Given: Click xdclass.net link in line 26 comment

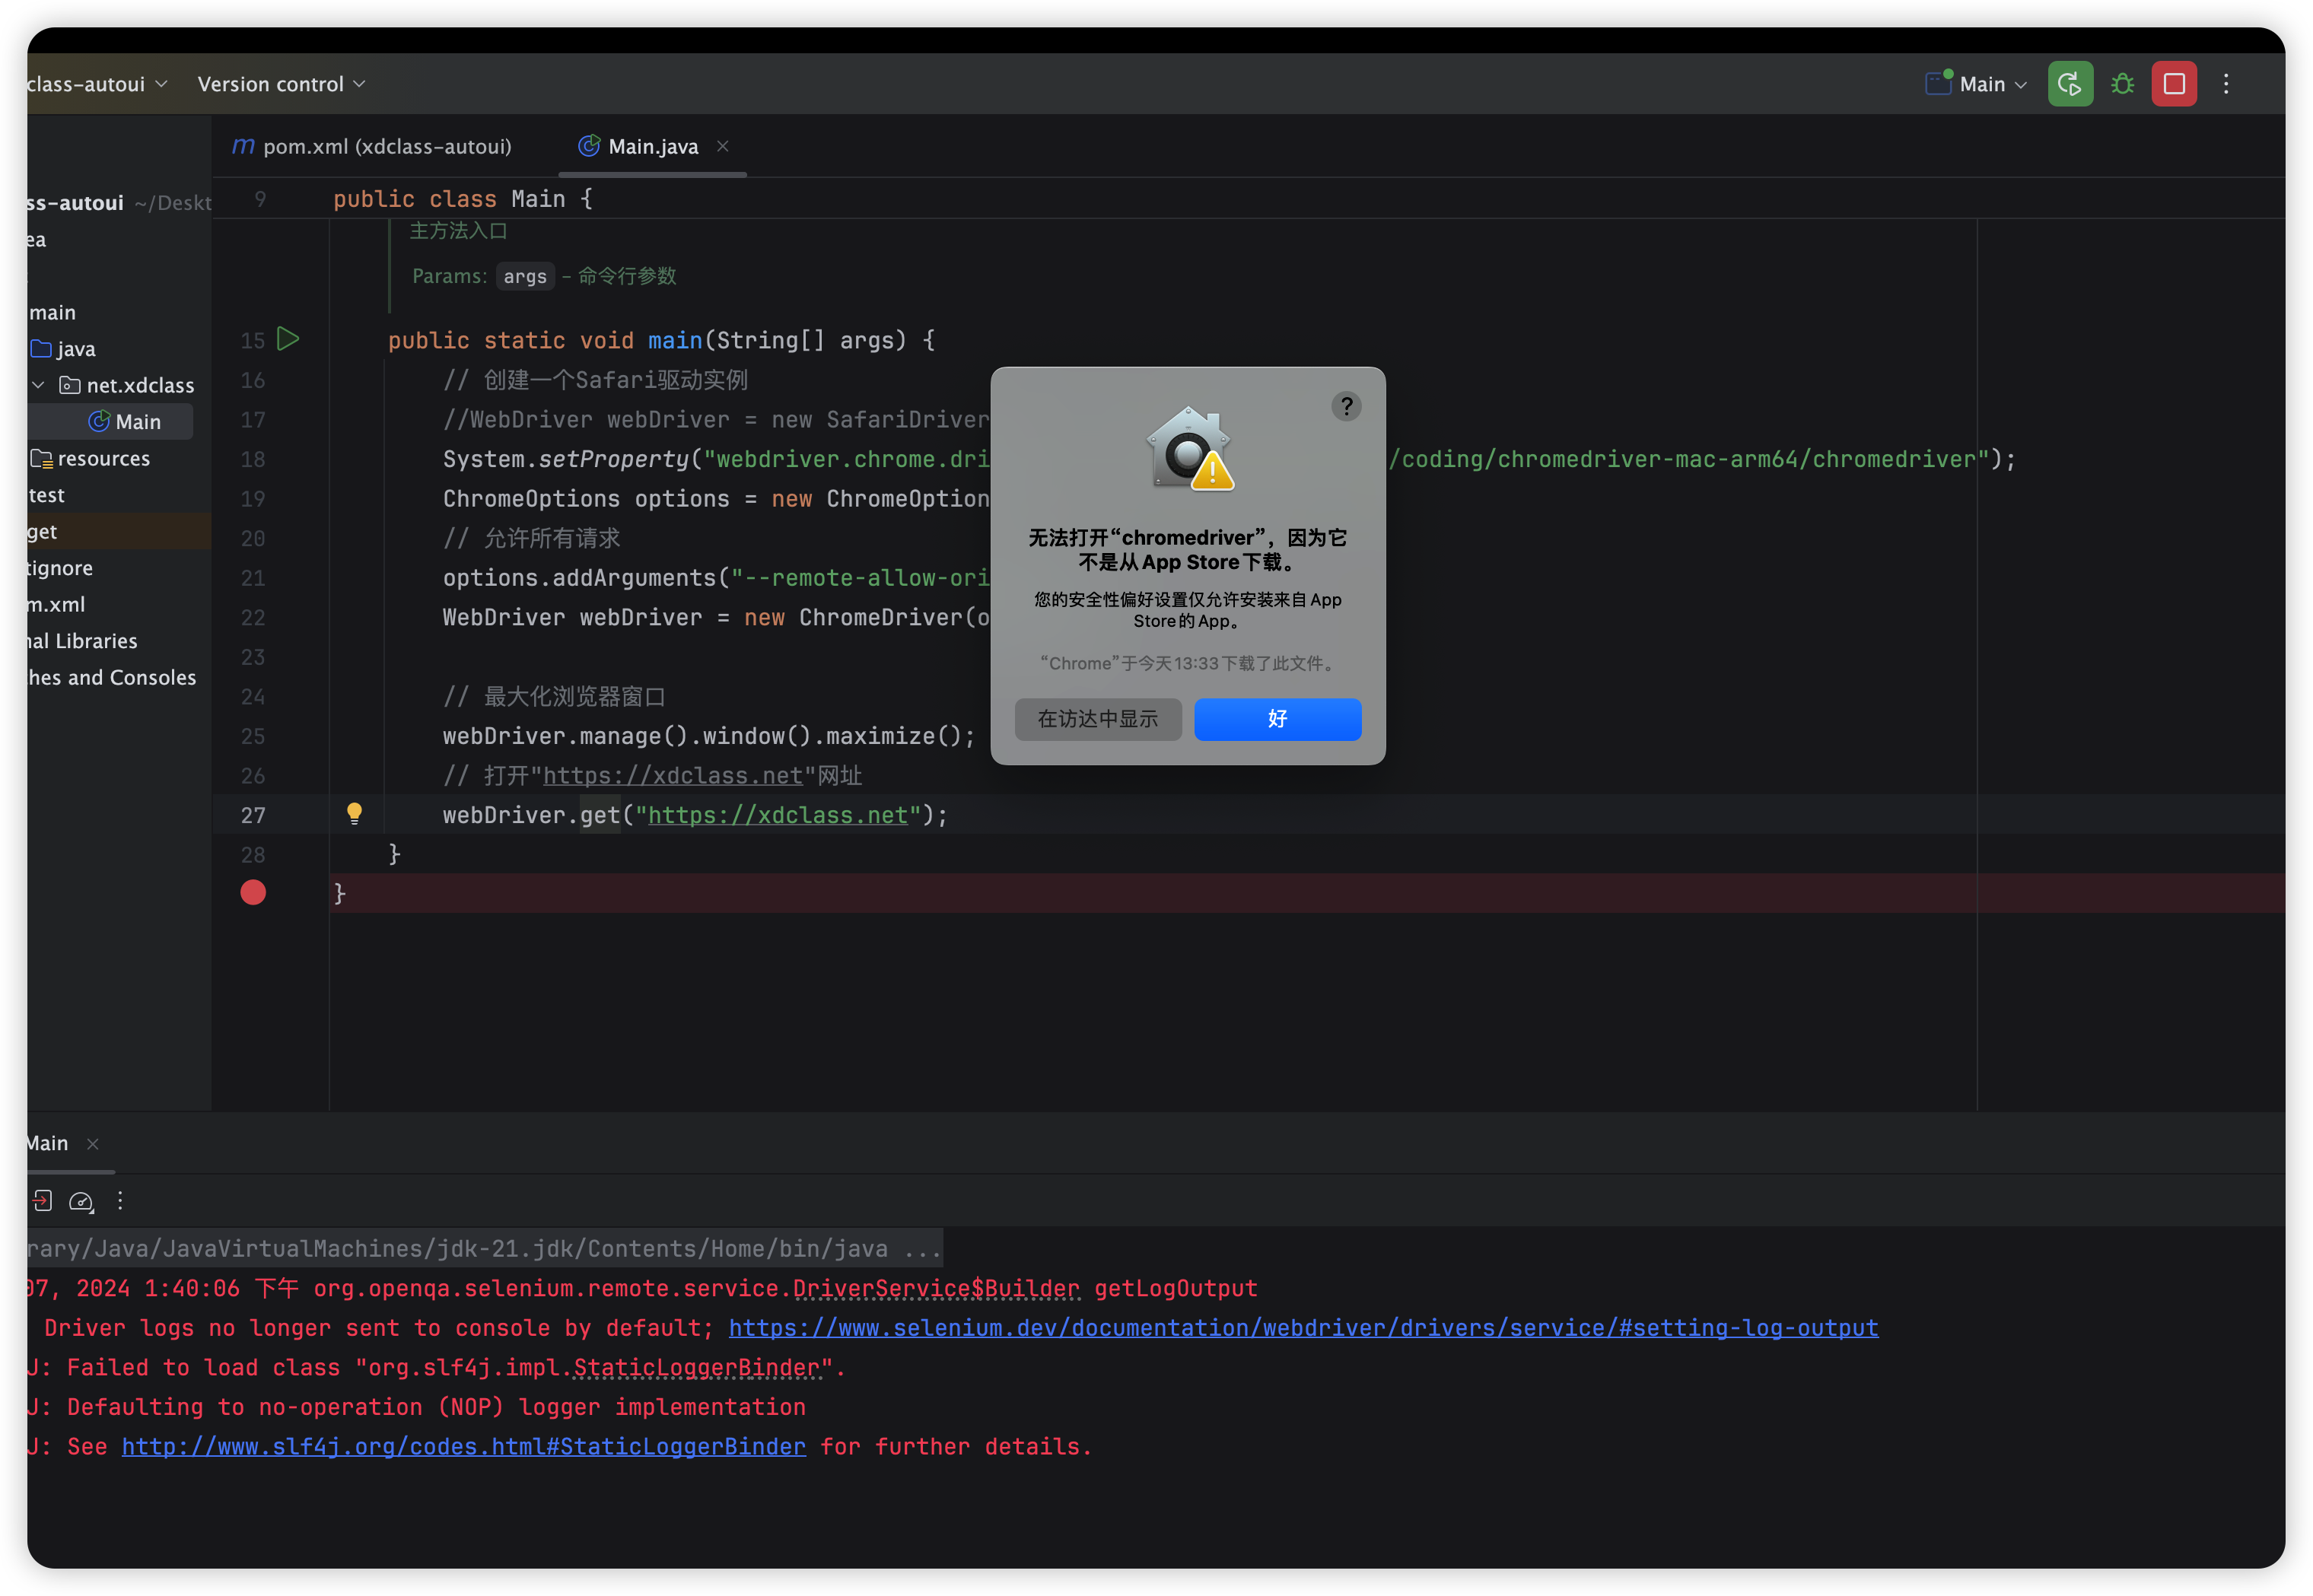Looking at the screenshot, I should pyautogui.click(x=672, y=775).
